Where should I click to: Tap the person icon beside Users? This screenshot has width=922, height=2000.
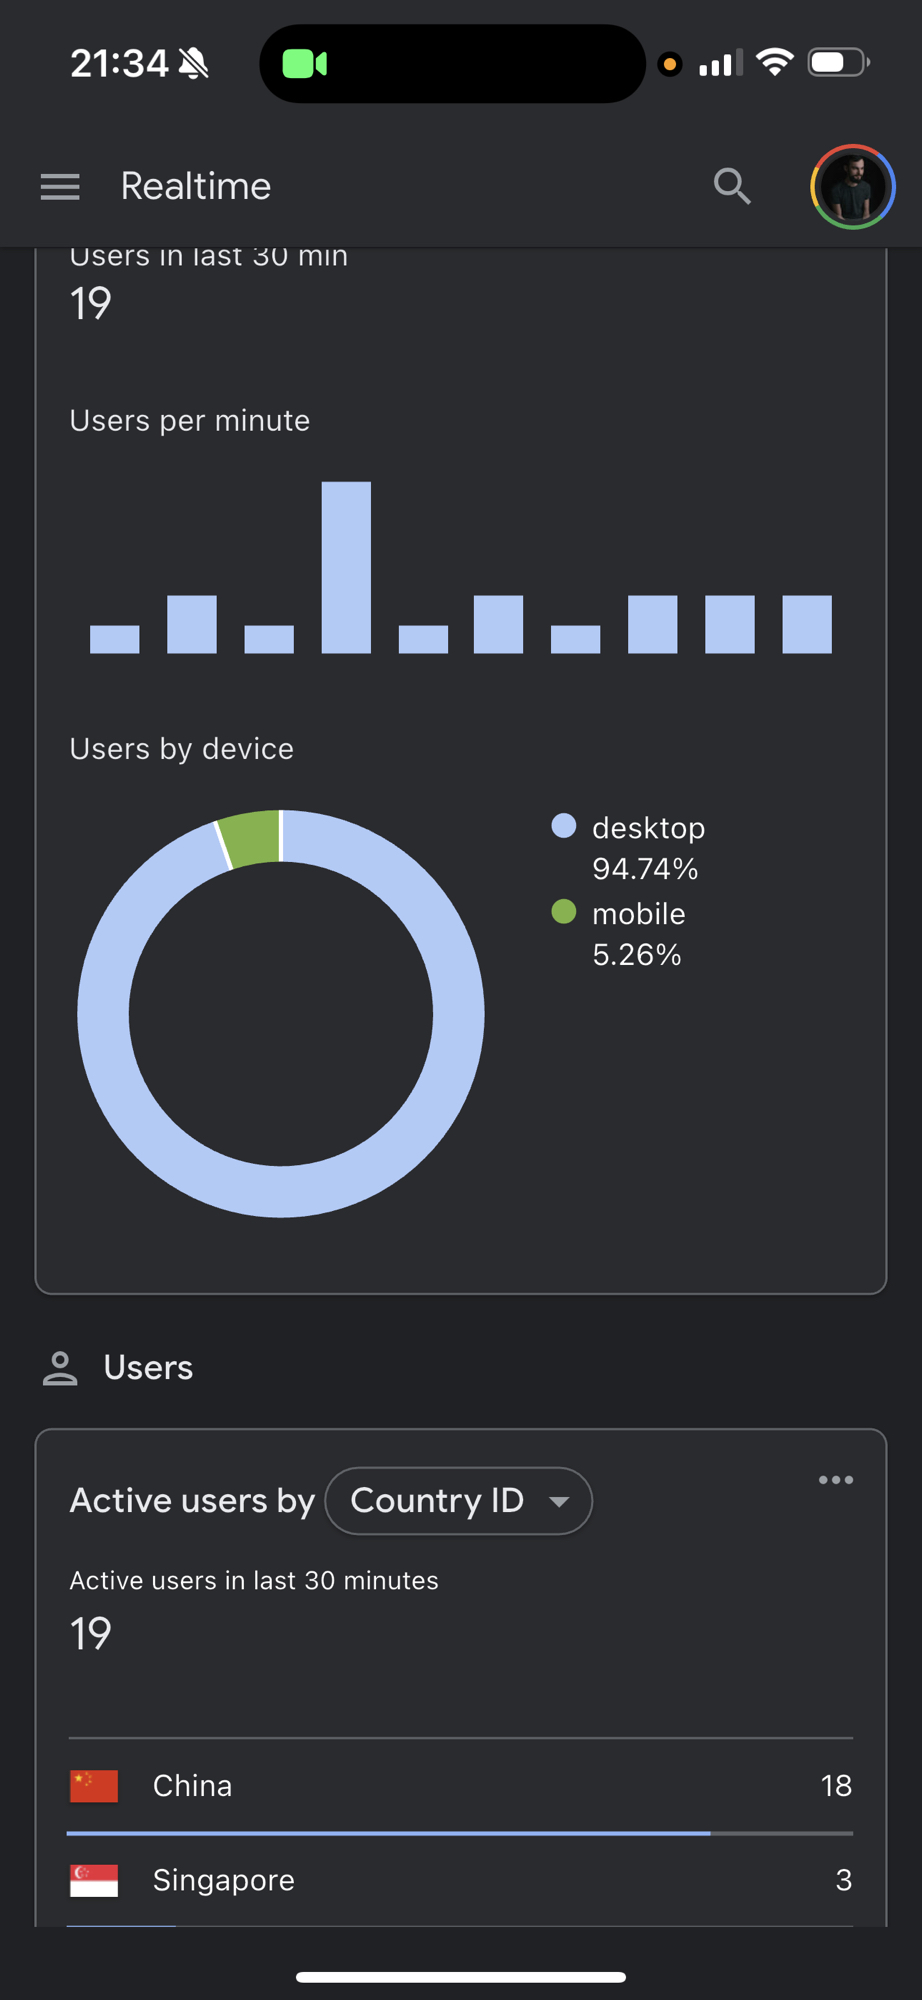pyautogui.click(x=60, y=1368)
